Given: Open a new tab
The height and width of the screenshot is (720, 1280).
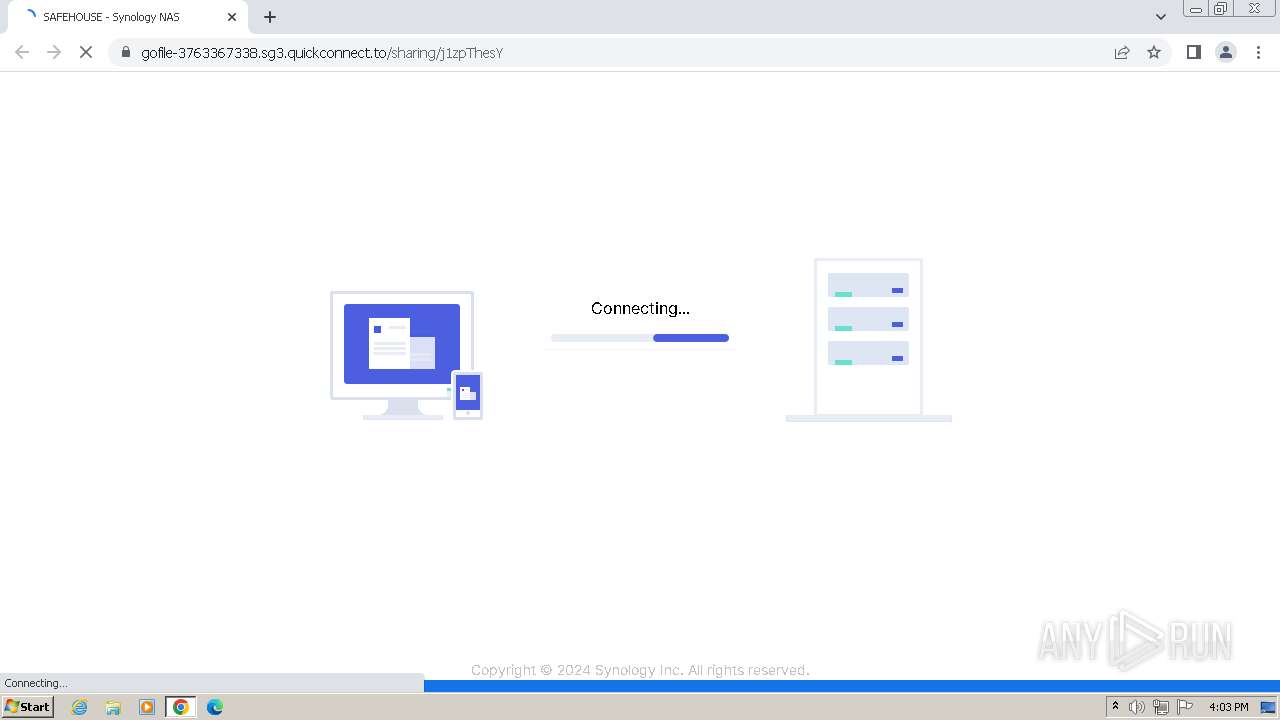Looking at the screenshot, I should tap(270, 17).
